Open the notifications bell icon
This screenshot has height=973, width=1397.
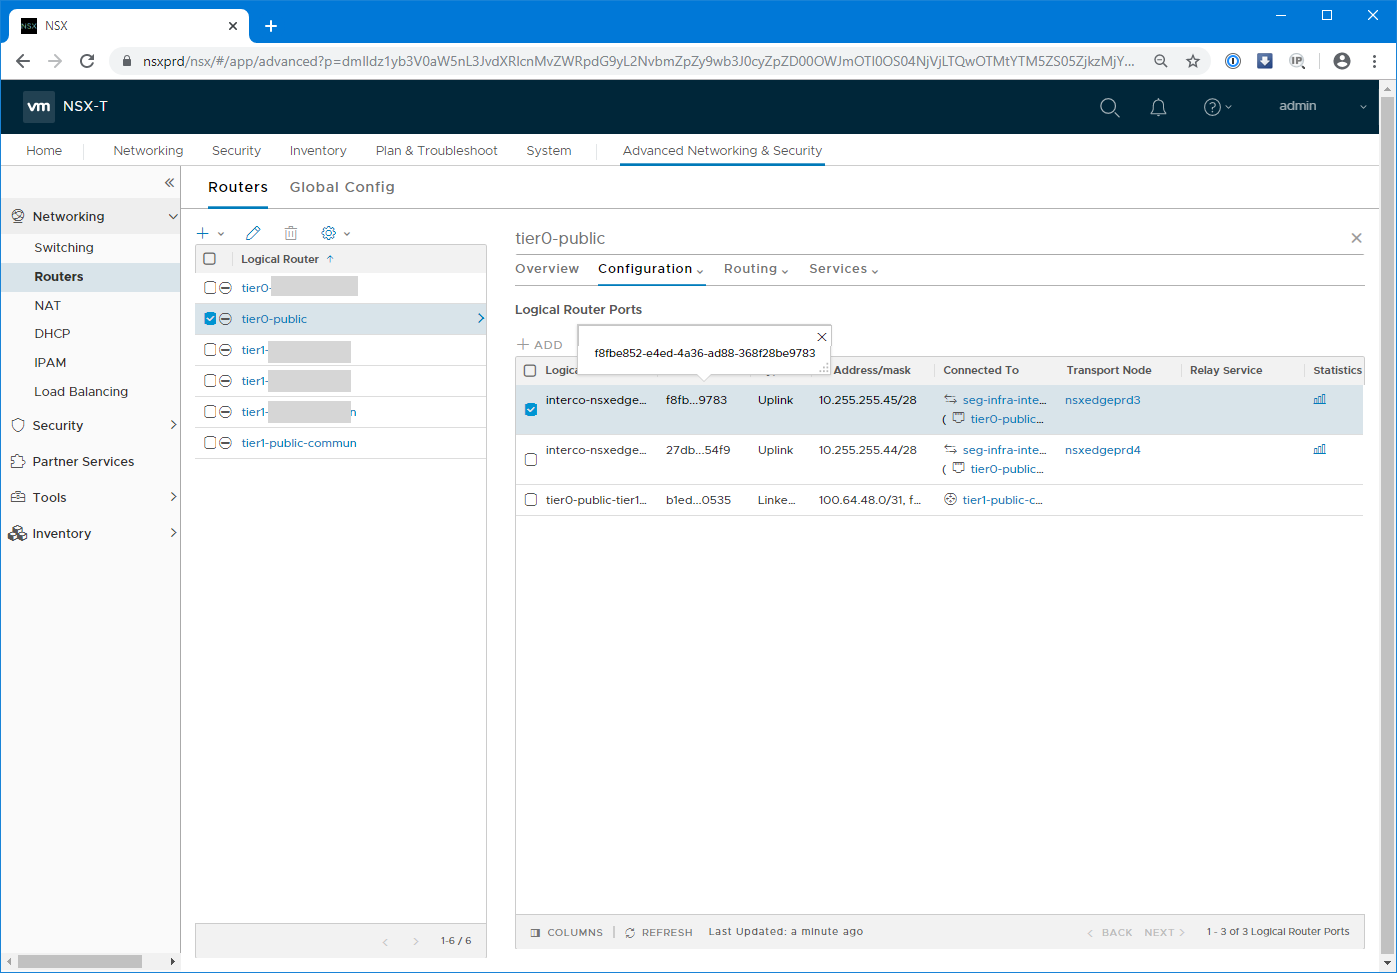click(x=1158, y=107)
